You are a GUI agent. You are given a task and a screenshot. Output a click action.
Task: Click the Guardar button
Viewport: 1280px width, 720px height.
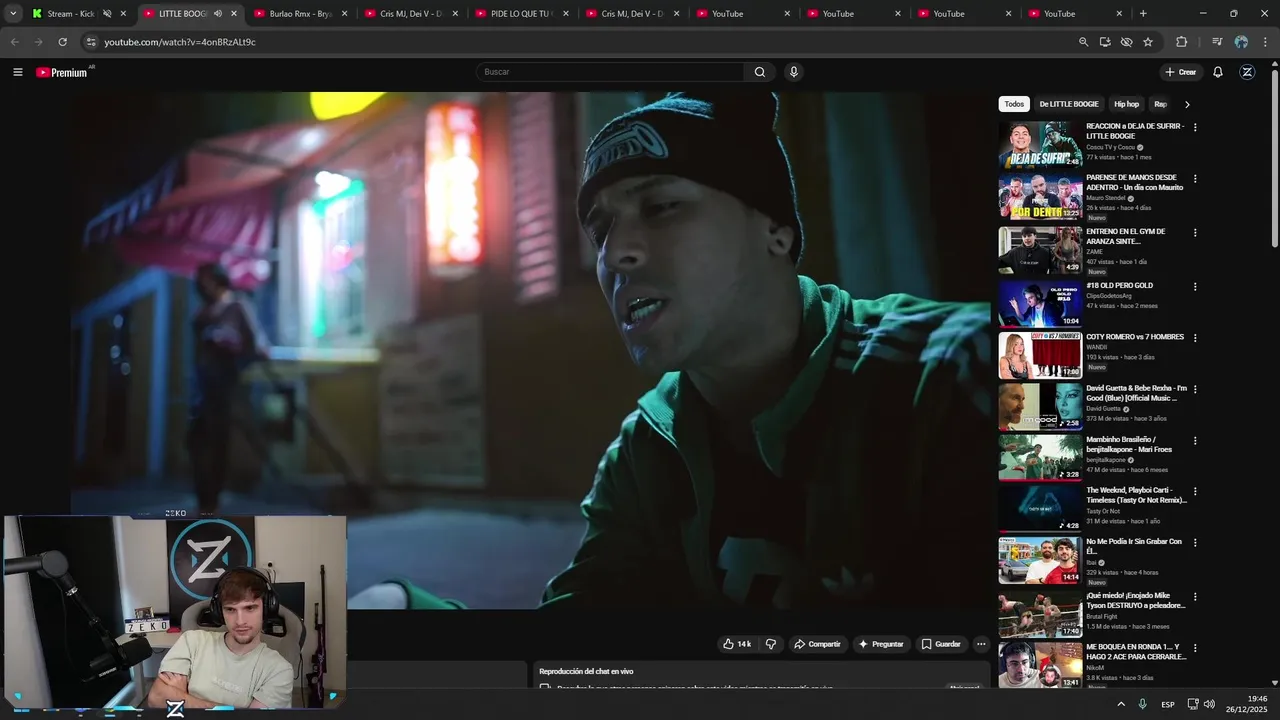pyautogui.click(x=941, y=644)
